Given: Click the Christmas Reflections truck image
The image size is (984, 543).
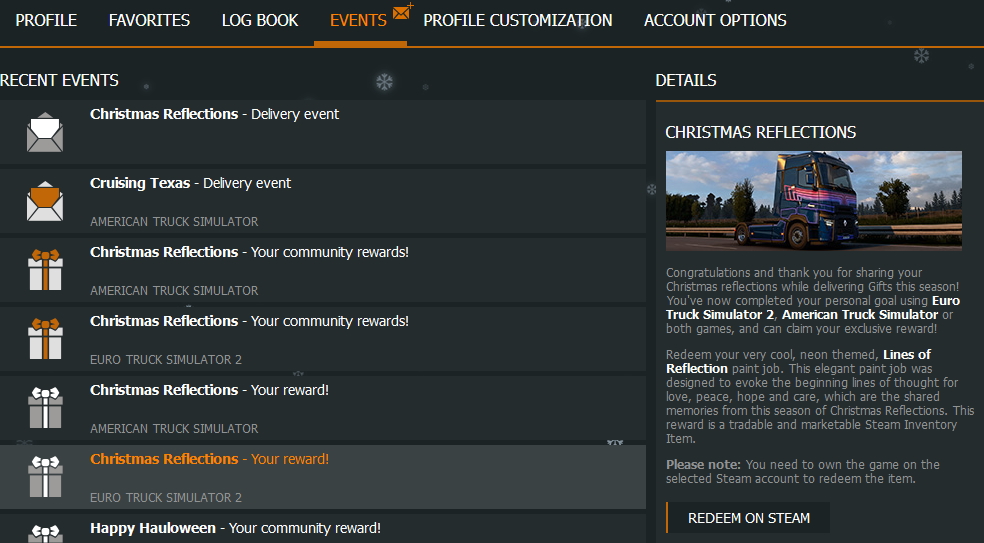Looking at the screenshot, I should tap(813, 201).
